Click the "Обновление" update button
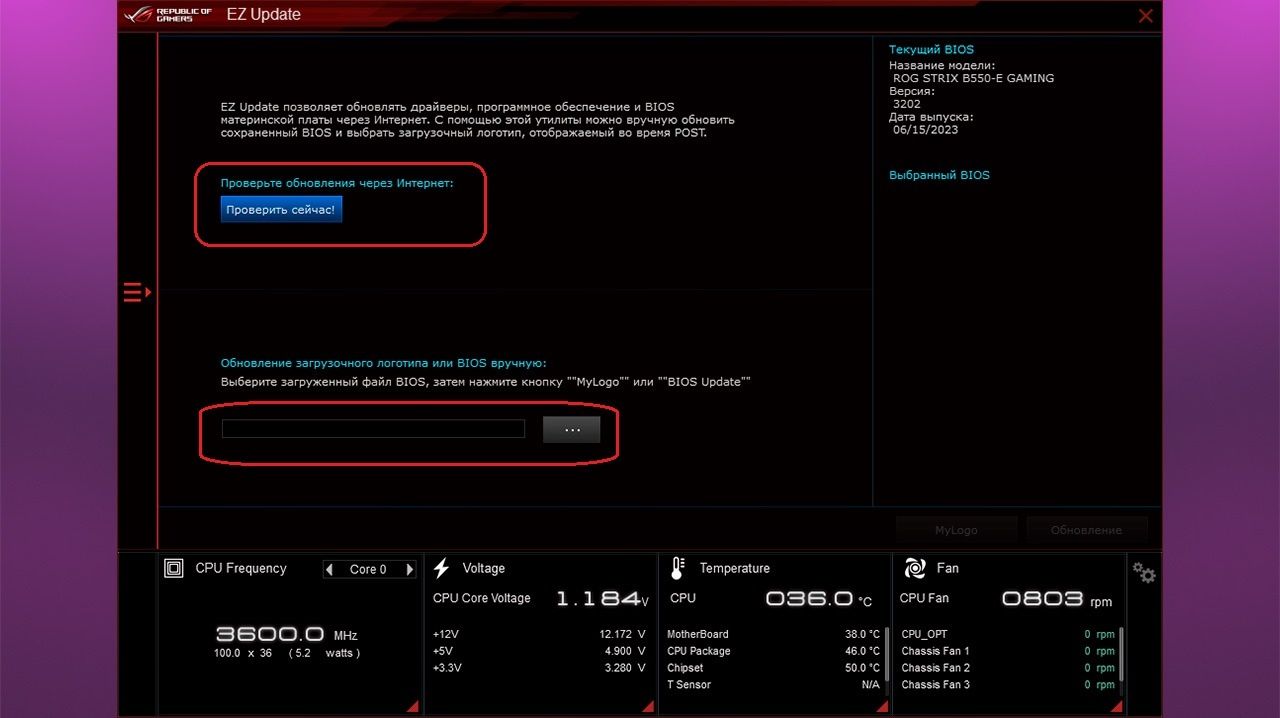Viewport: 1280px width, 718px height. pos(1086,530)
